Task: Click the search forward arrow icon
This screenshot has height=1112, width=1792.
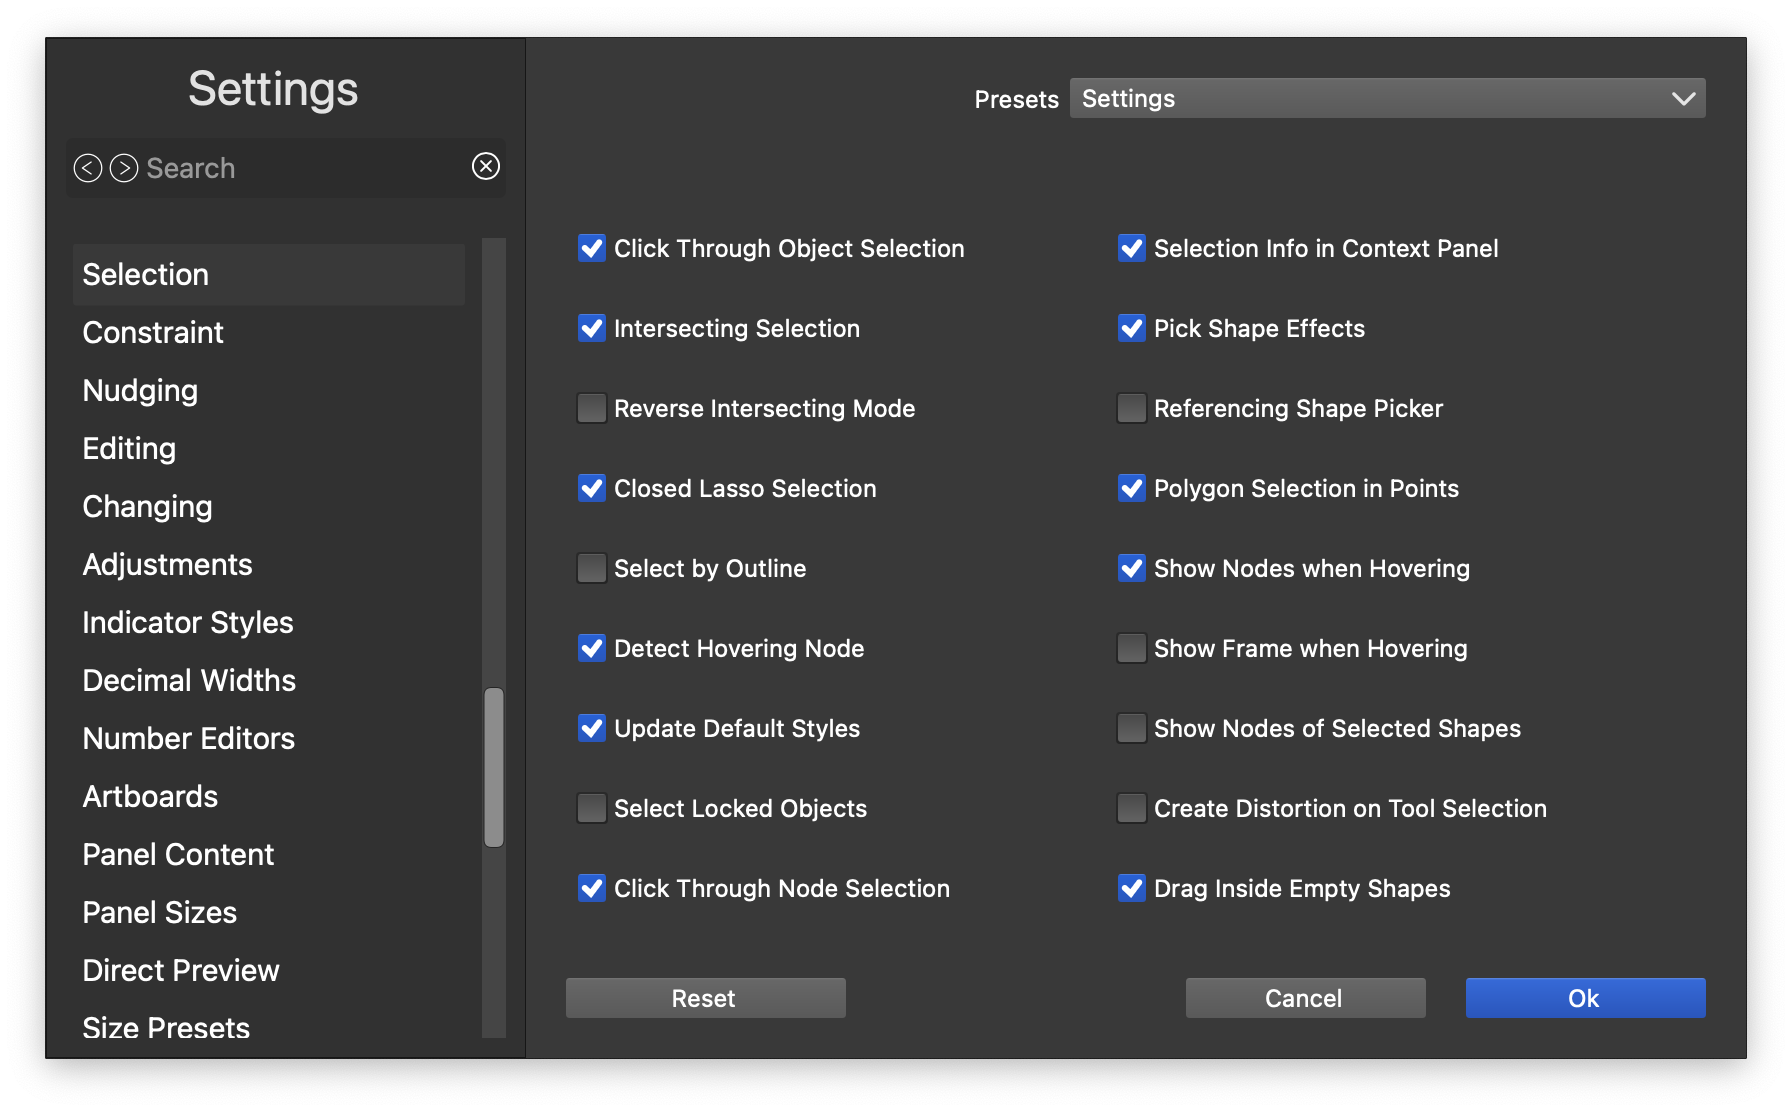Action: point(124,168)
